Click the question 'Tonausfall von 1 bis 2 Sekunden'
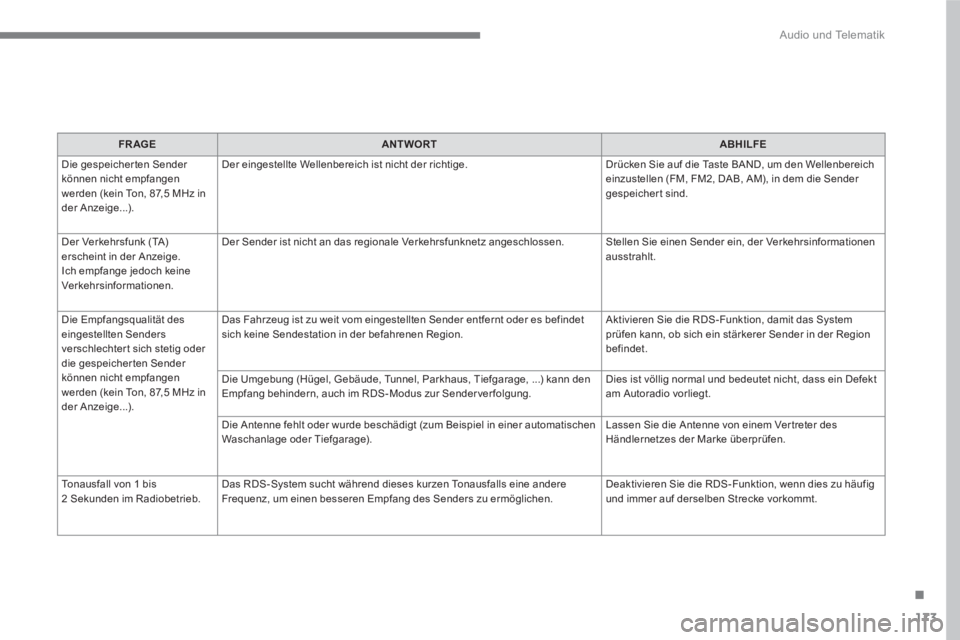The image size is (960, 640). [x=137, y=505]
